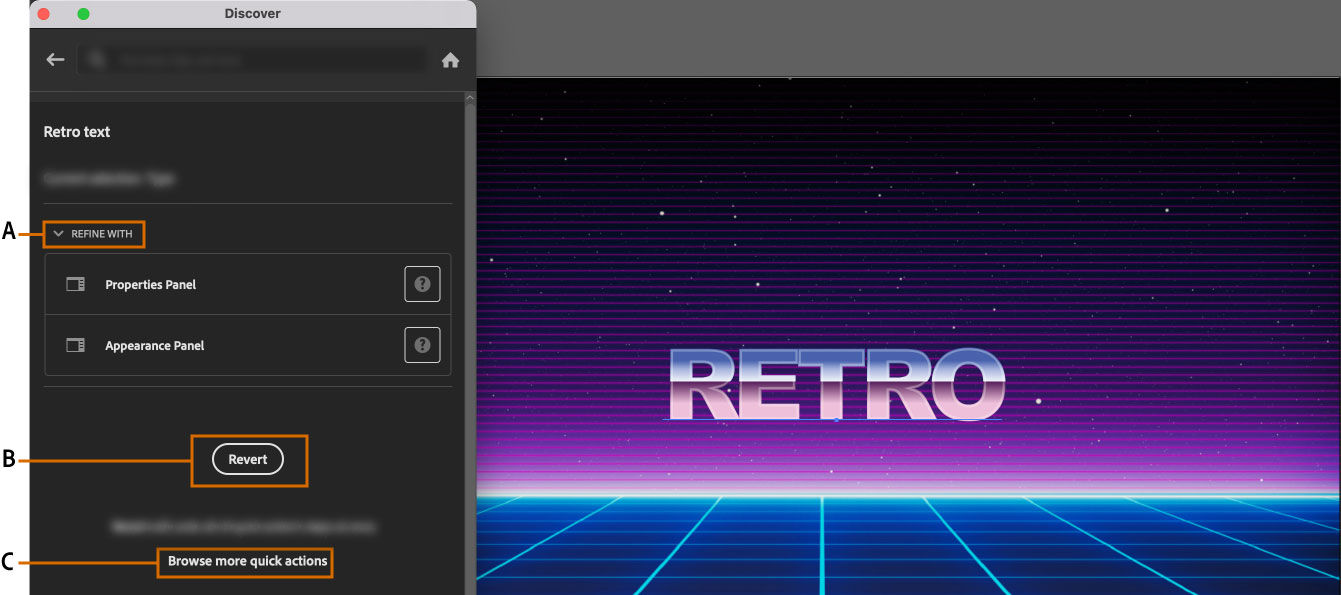Click the chevron beside REFINE WITH

(x=59, y=234)
